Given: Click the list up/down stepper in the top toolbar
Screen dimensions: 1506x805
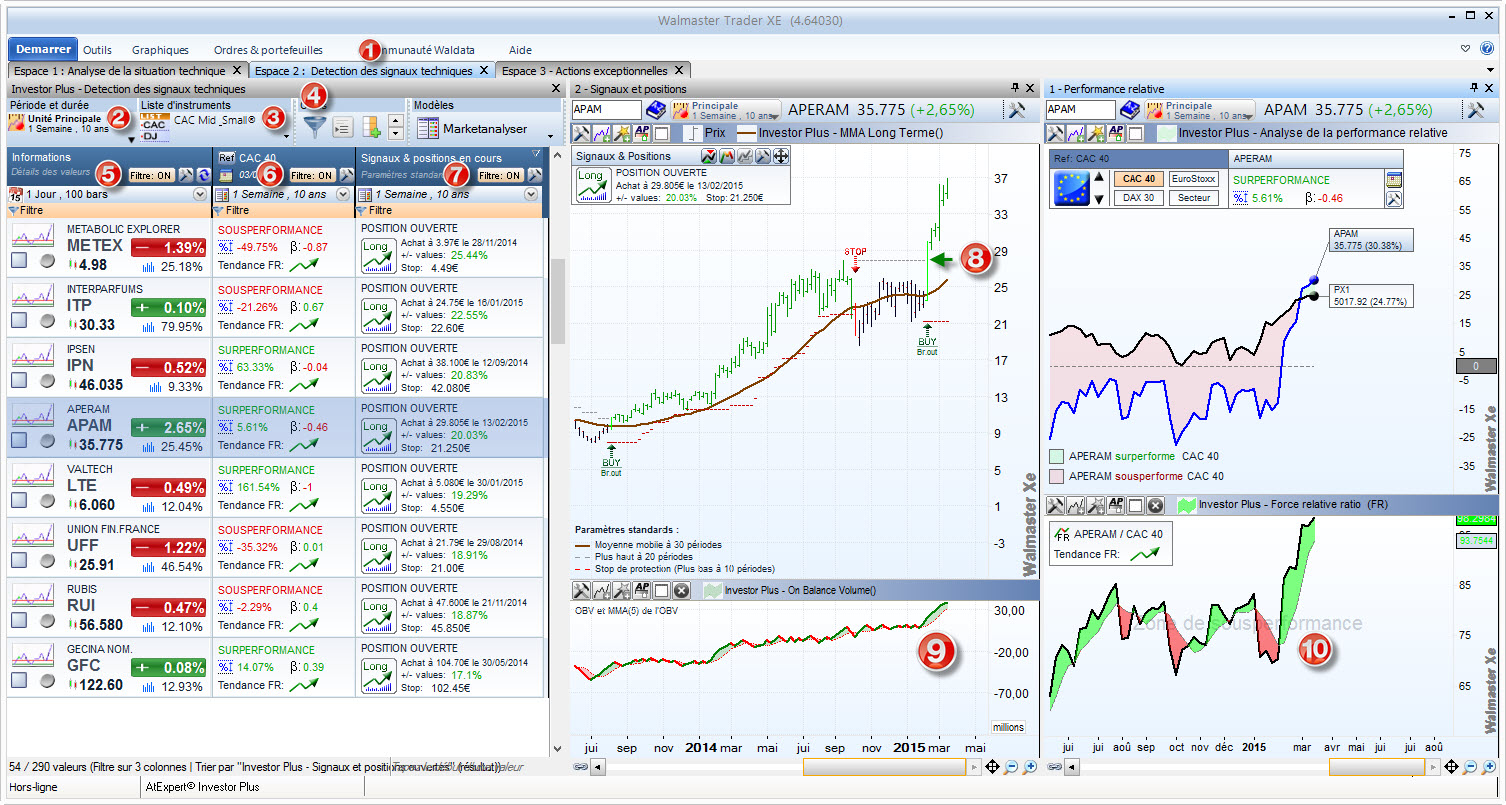Looking at the screenshot, I should click(x=396, y=127).
